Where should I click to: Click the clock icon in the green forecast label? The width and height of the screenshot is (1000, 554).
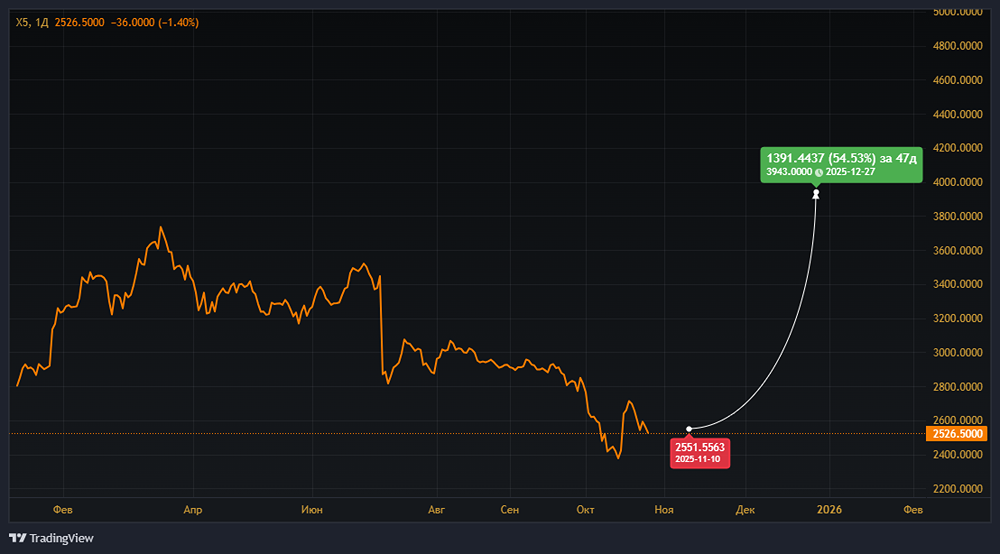click(x=819, y=172)
